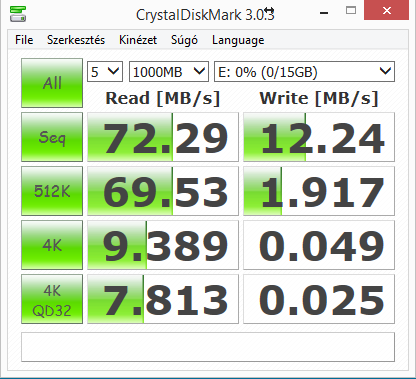This screenshot has width=416, height=379.
Task: Start the 512K random test
Action: [x=52, y=191]
